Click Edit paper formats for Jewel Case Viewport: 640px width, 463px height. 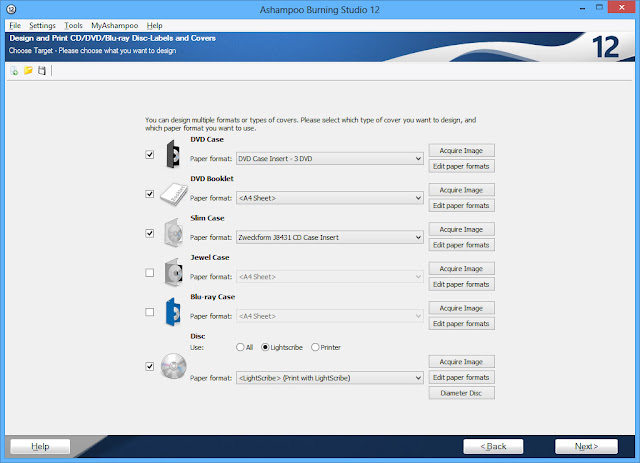tap(461, 284)
